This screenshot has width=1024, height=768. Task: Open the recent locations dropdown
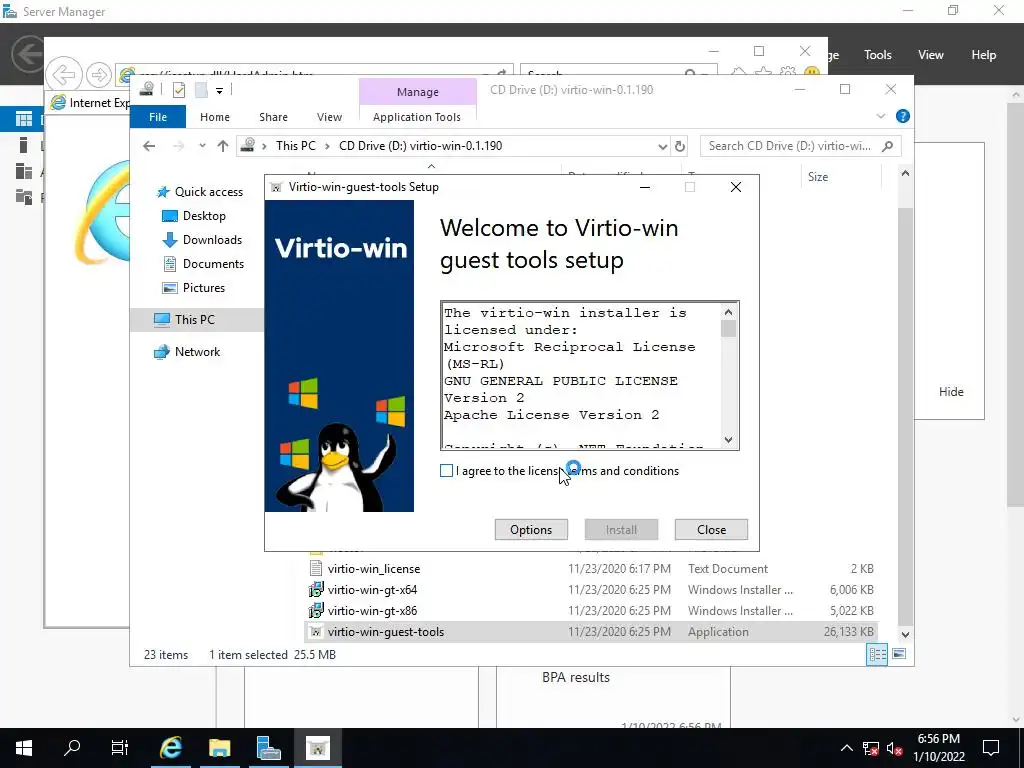click(x=202, y=146)
